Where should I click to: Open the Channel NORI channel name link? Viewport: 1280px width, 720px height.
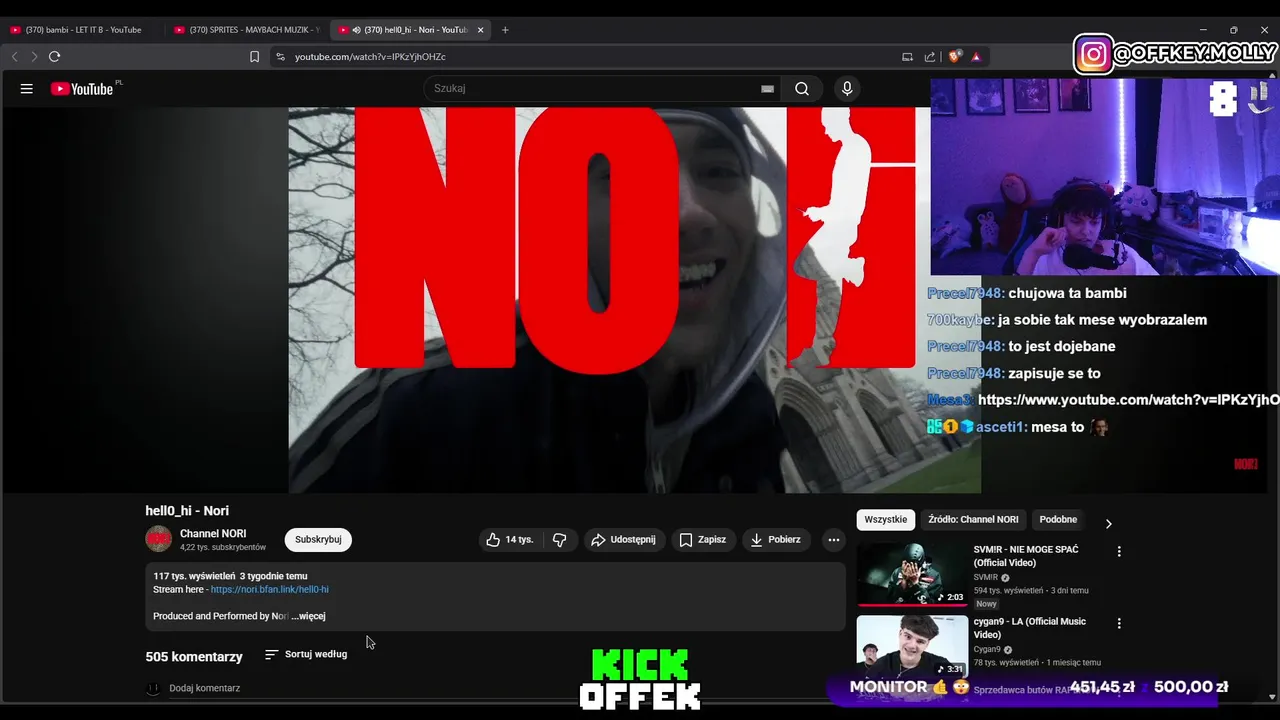tap(213, 534)
